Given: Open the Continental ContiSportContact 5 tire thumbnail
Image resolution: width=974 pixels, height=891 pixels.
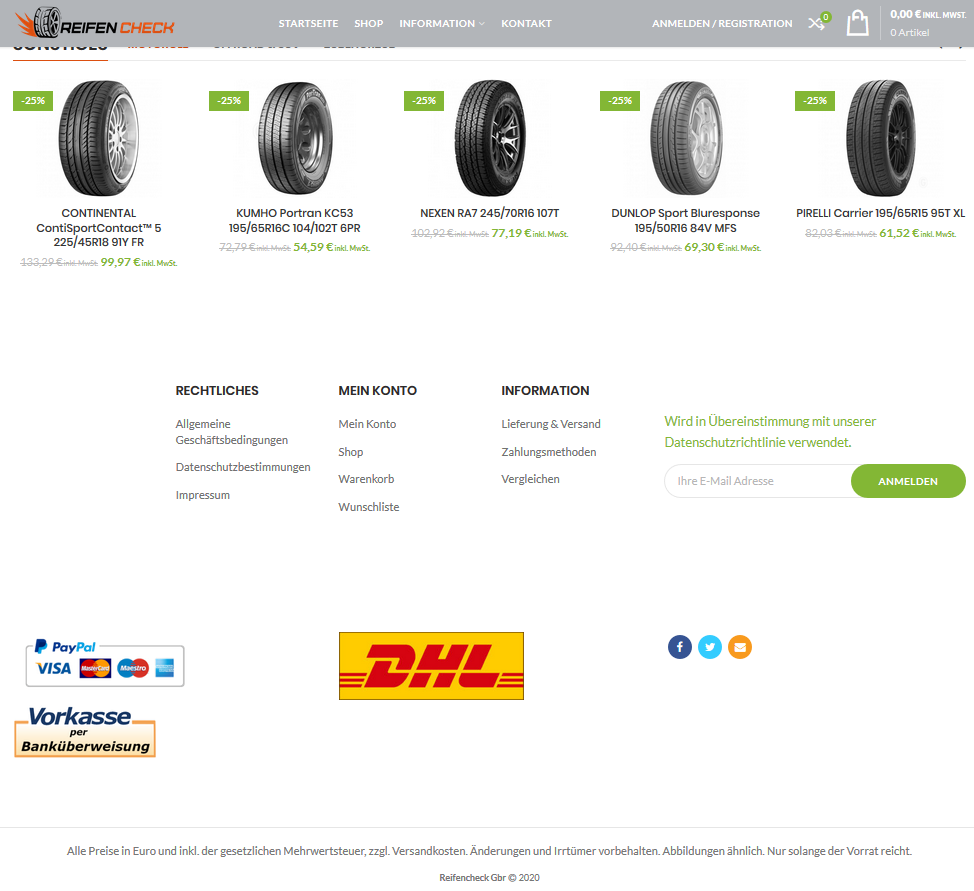Looking at the screenshot, I should (98, 138).
